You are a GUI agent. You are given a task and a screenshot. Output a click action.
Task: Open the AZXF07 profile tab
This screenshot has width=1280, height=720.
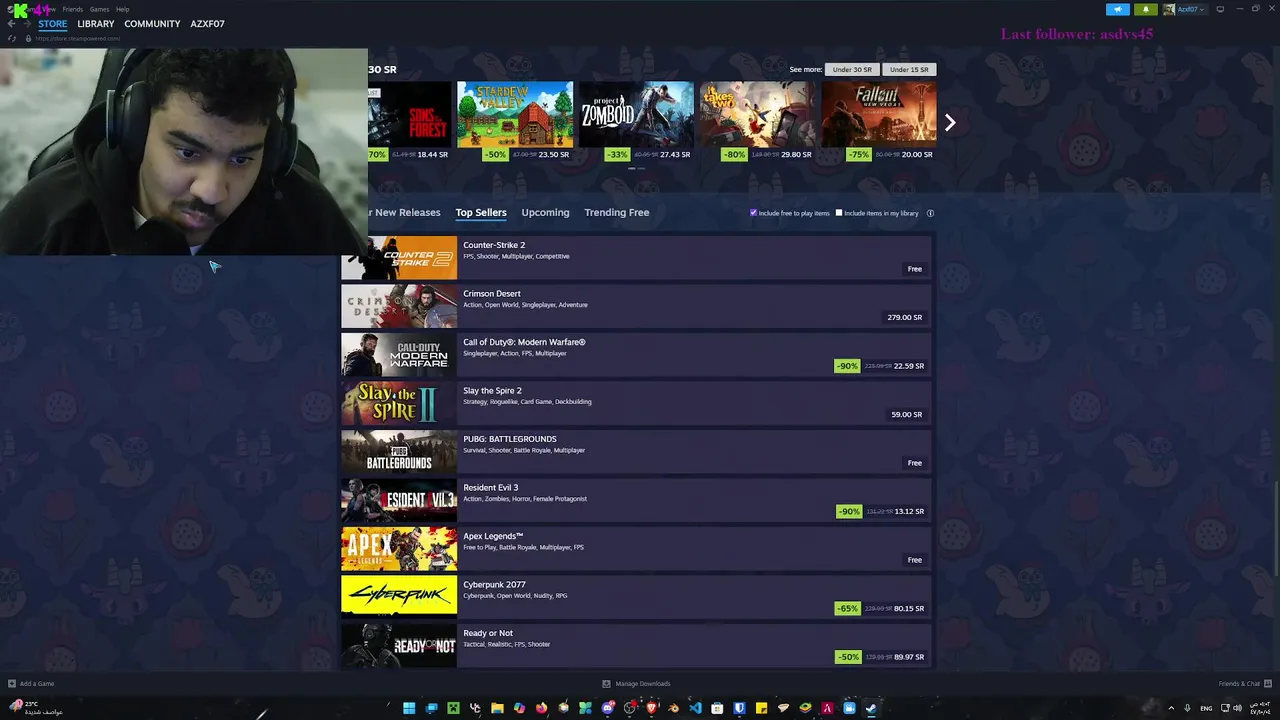coord(207,24)
